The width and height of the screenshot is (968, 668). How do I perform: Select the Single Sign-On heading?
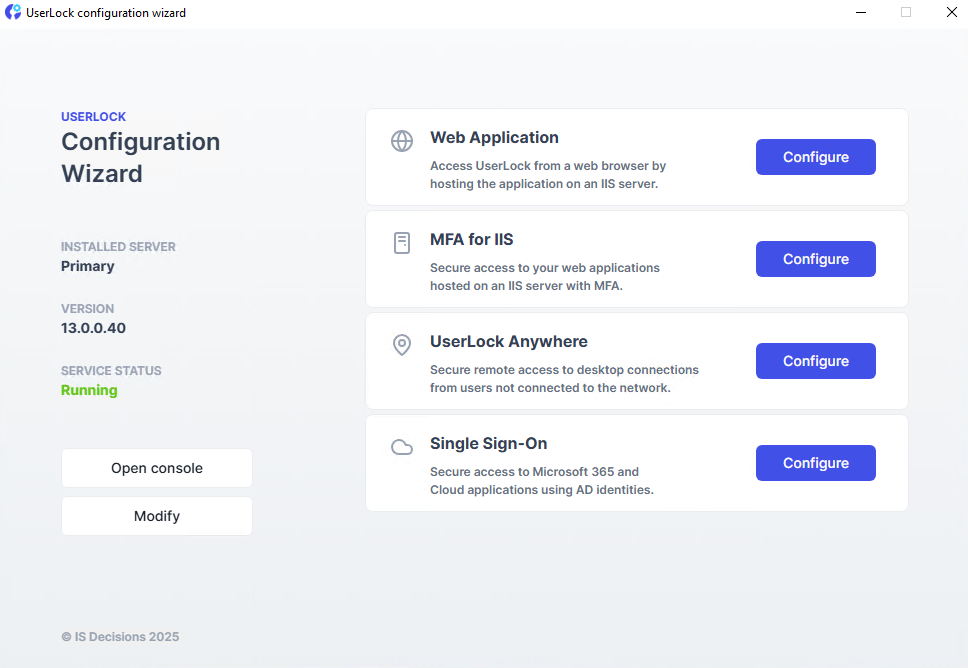(488, 444)
